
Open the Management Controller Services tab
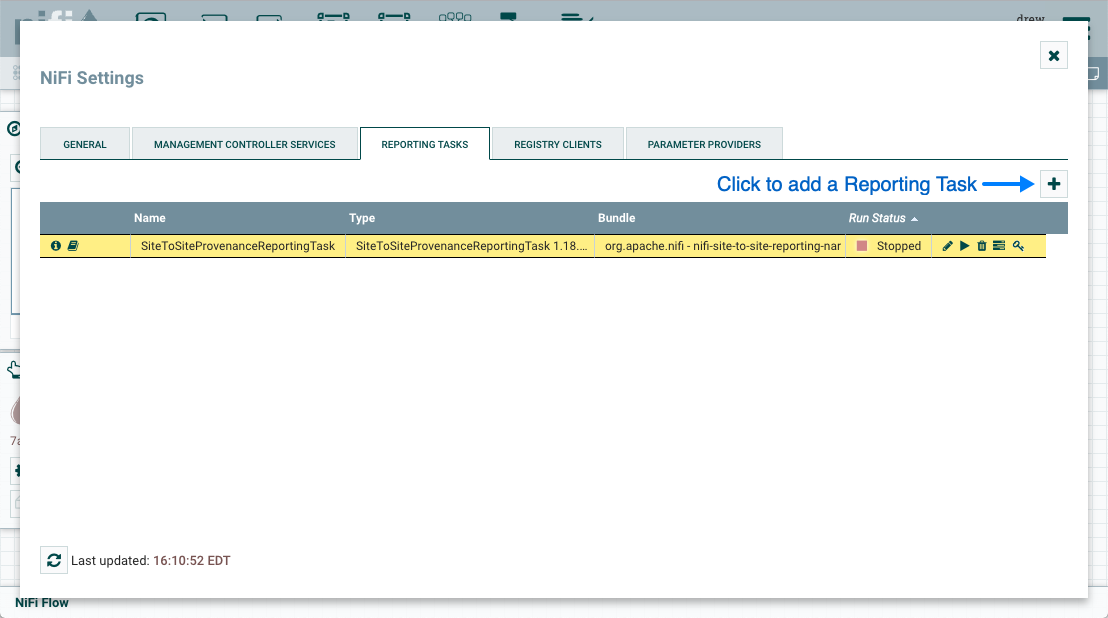(245, 144)
